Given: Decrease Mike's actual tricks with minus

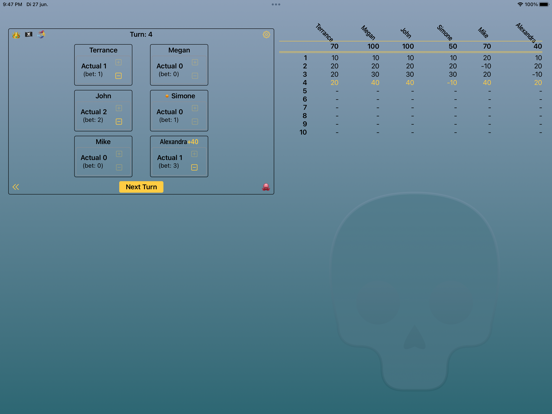Looking at the screenshot, I should coord(119,167).
